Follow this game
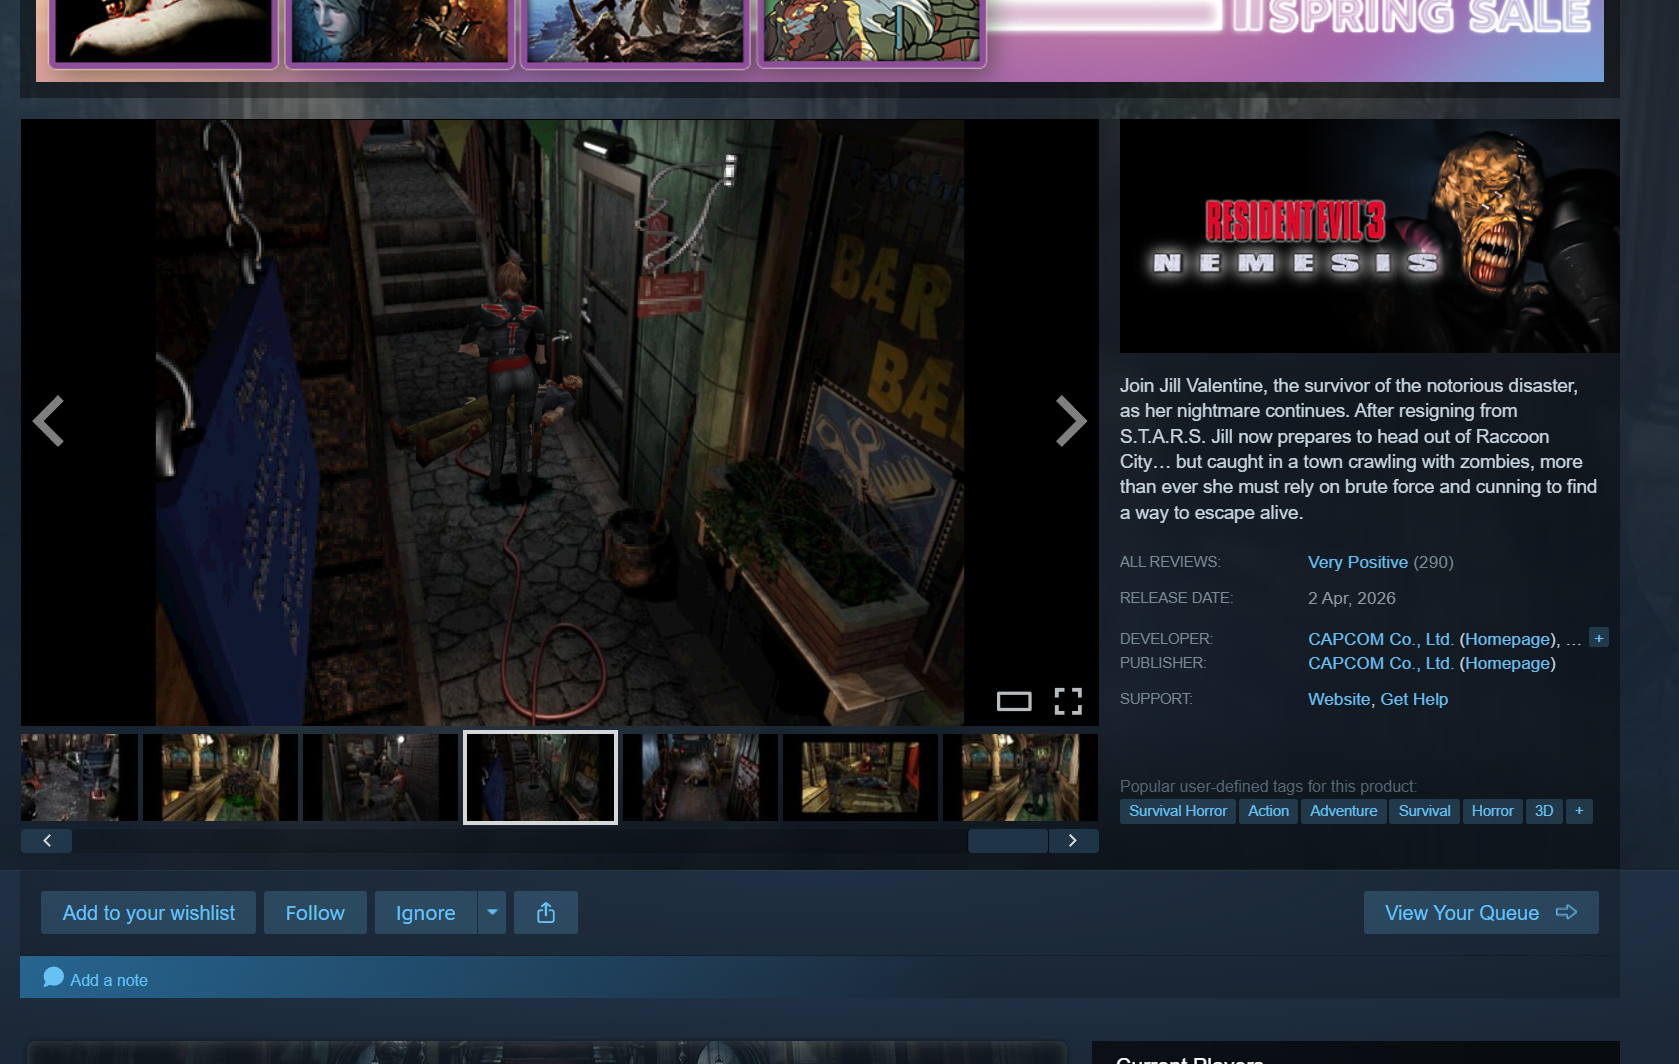Viewport: 1679px width, 1064px height. (x=315, y=913)
